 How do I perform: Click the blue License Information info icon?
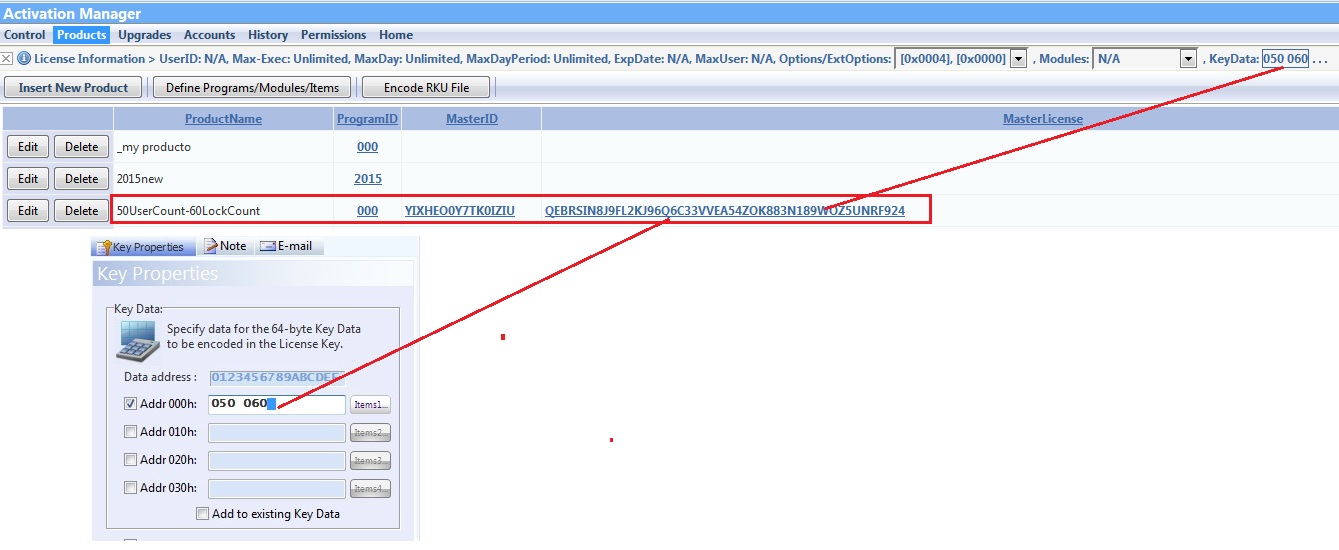pos(24,59)
